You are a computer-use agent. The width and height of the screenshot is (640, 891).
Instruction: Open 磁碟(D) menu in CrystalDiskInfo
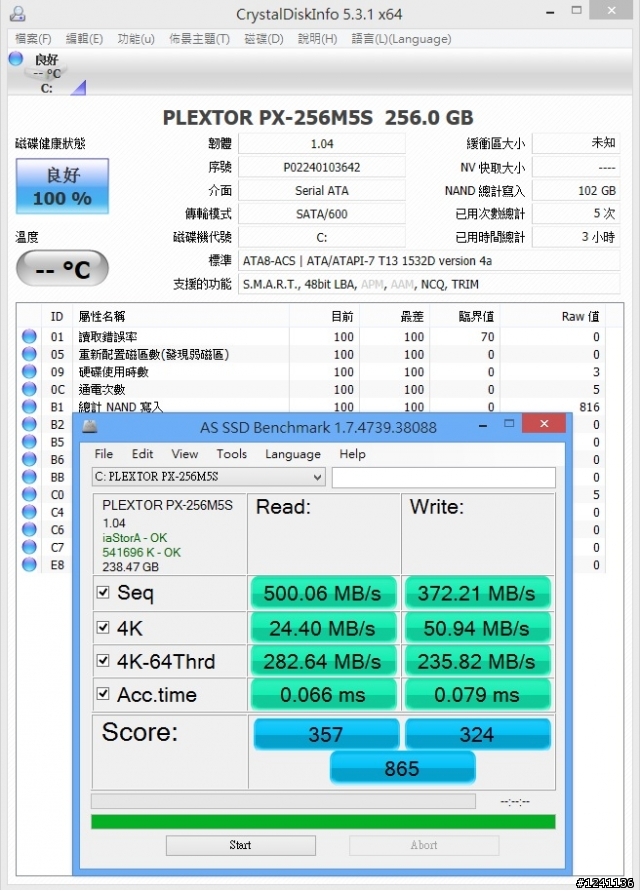(264, 39)
